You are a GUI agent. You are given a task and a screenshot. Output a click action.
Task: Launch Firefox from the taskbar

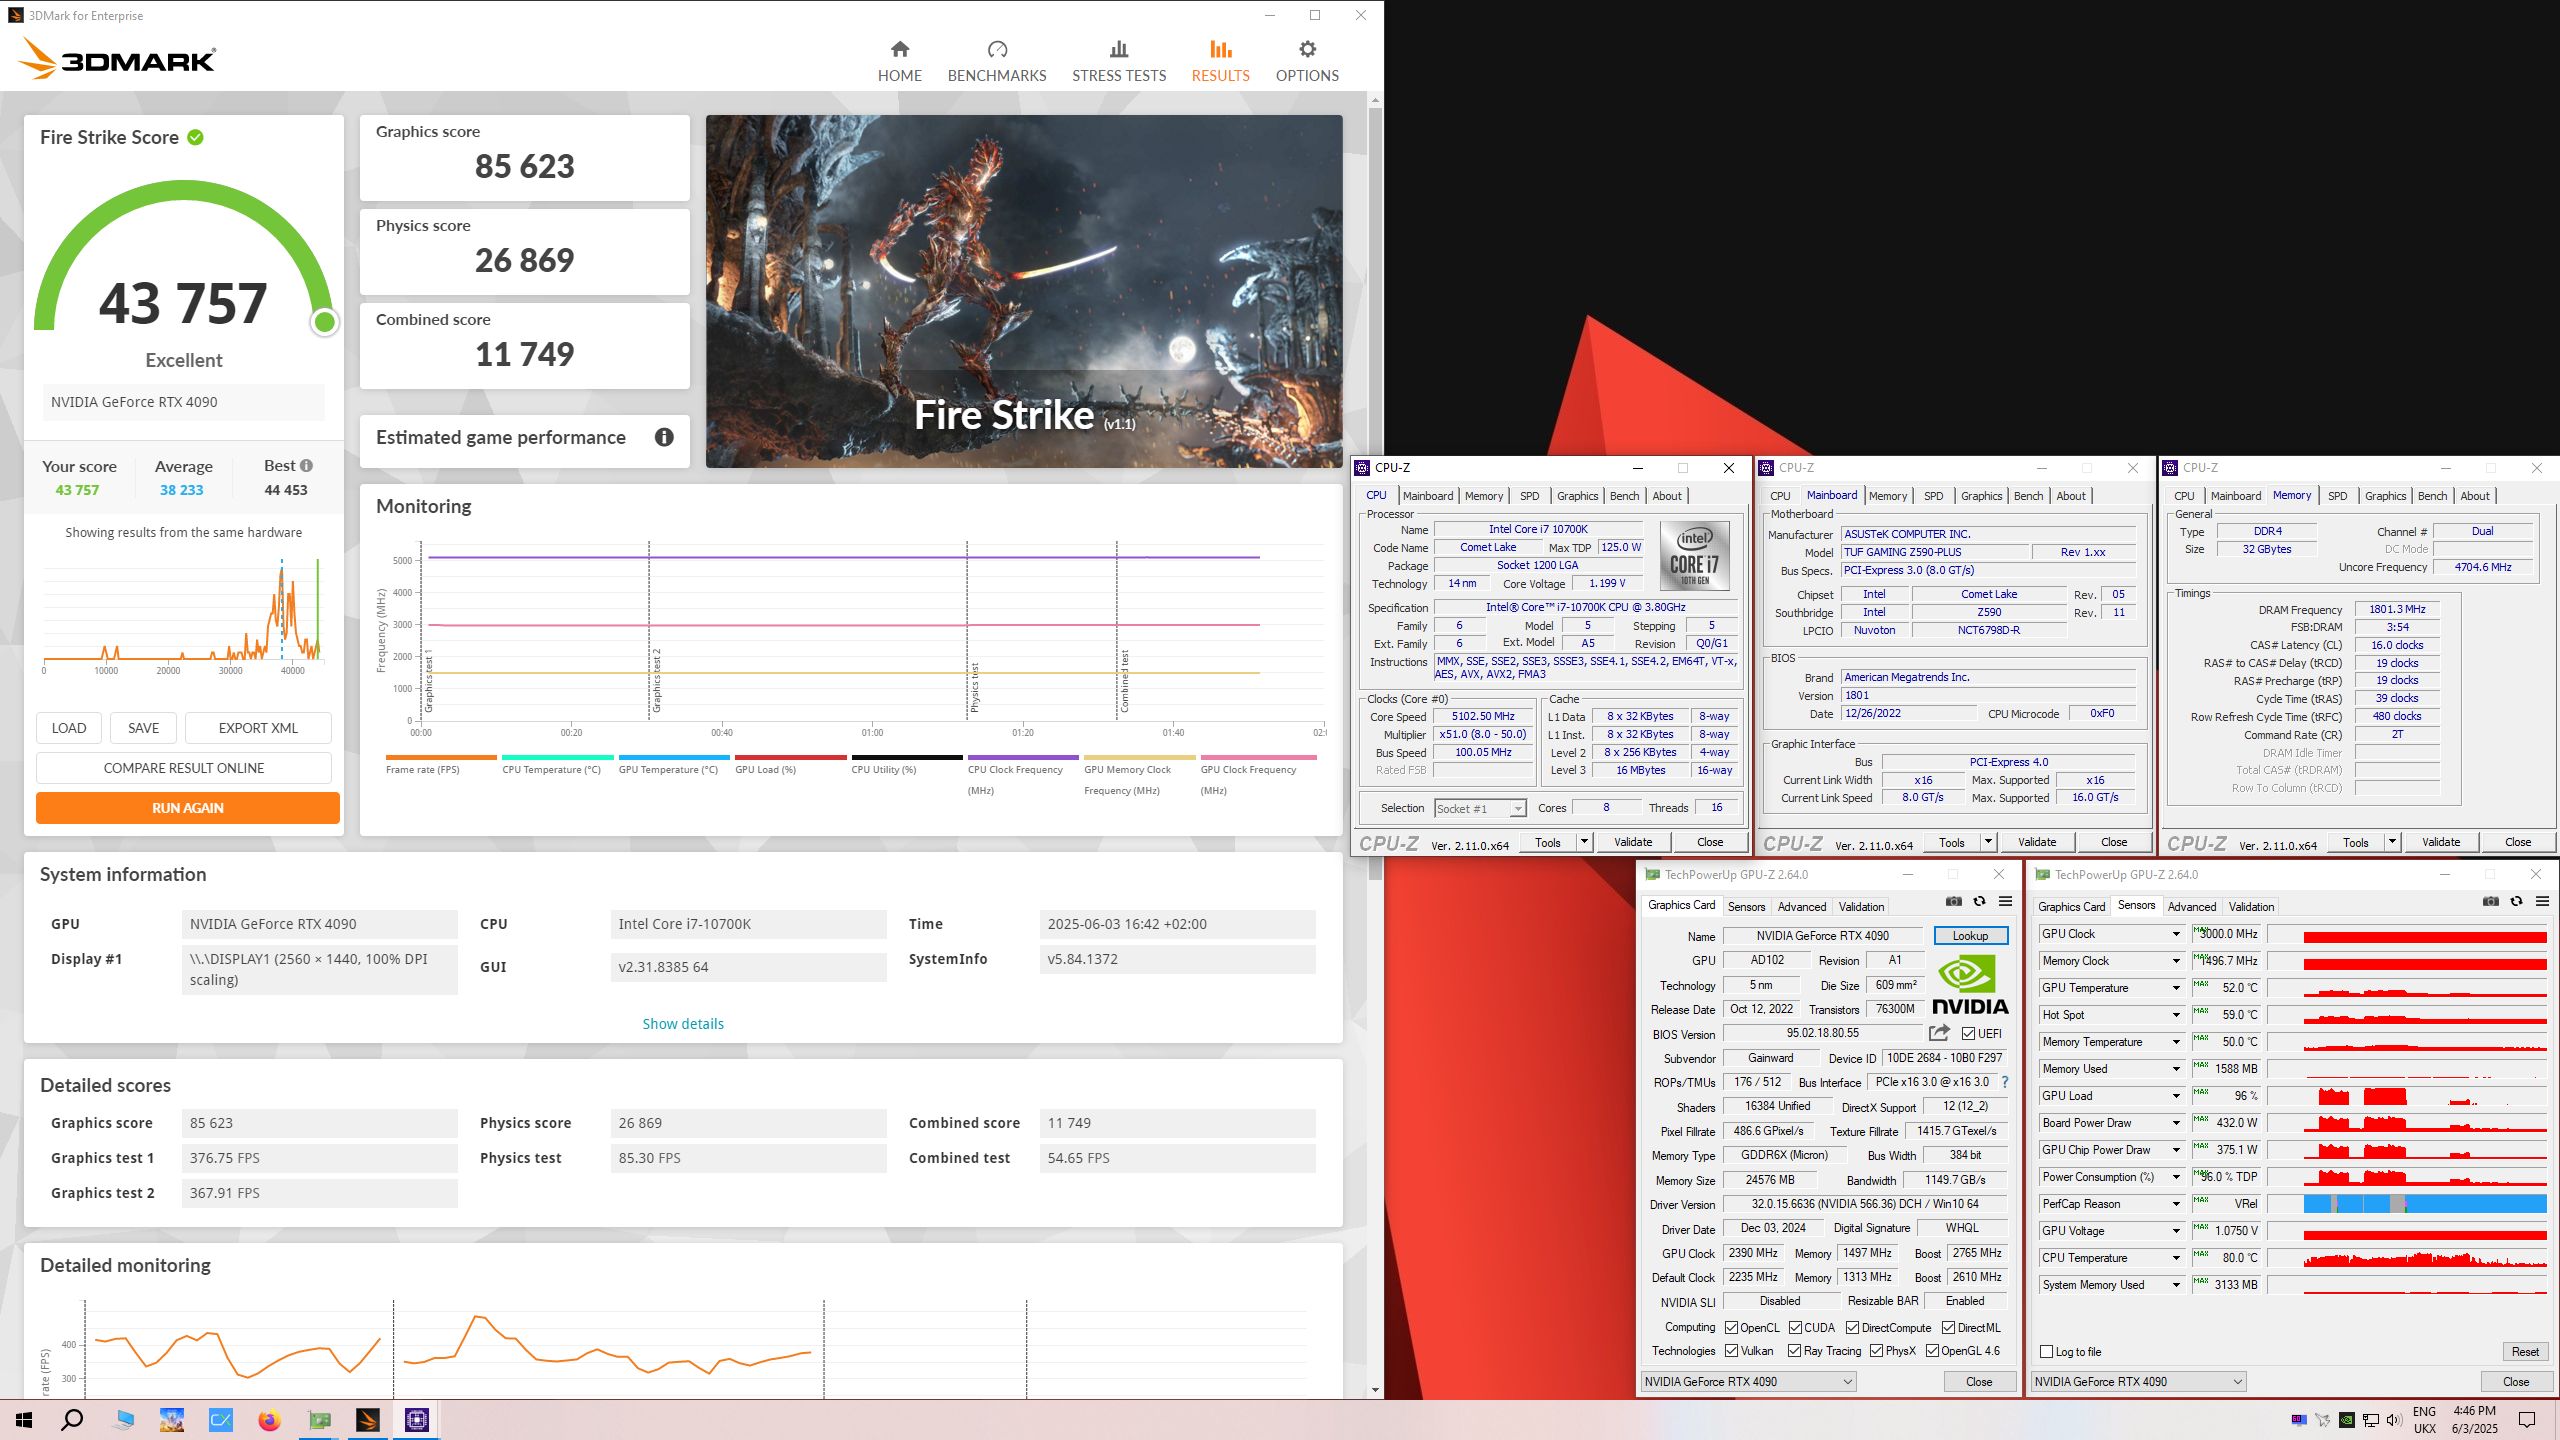pyautogui.click(x=269, y=1420)
